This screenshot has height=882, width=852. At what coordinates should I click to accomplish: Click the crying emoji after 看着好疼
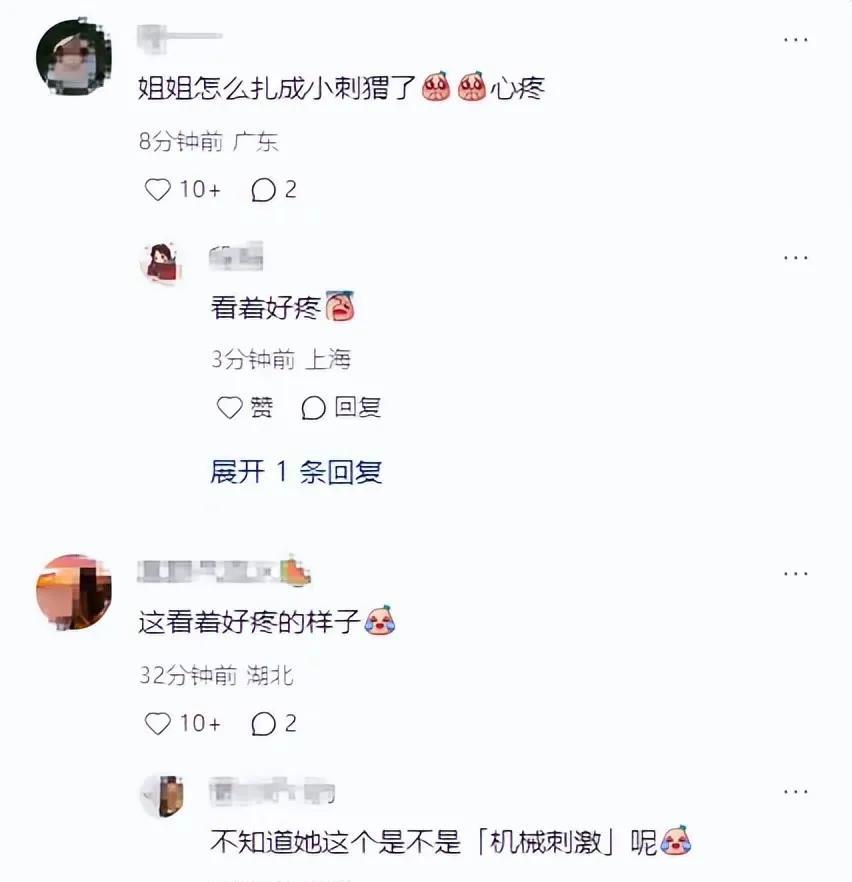[x=340, y=307]
